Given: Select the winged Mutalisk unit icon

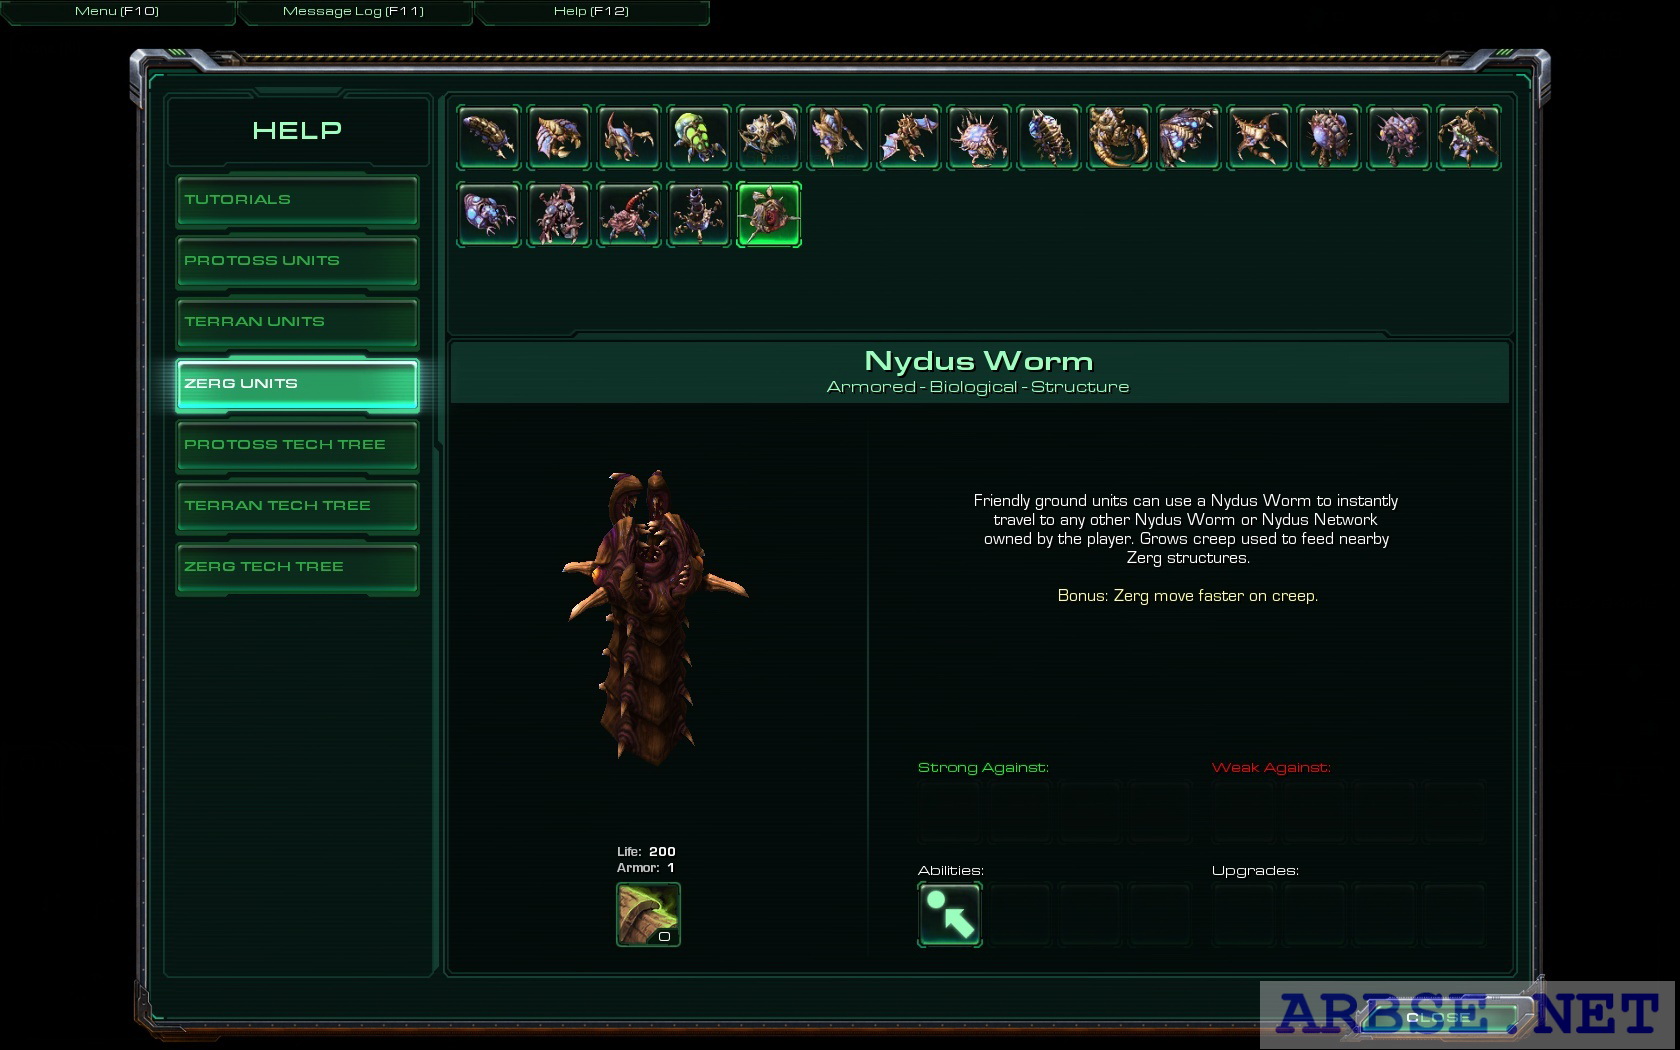Looking at the screenshot, I should point(909,137).
